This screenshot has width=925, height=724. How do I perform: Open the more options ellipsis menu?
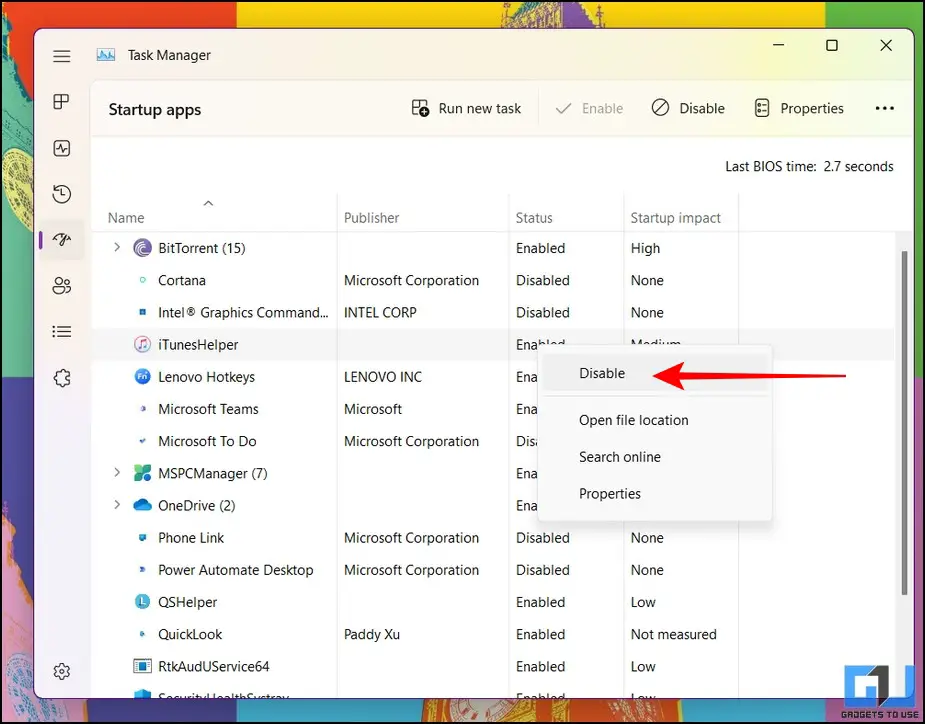[884, 109]
